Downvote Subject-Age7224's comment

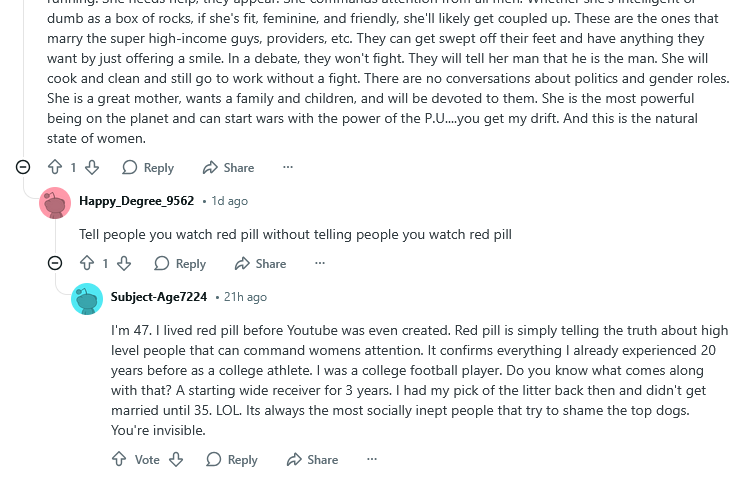176,459
